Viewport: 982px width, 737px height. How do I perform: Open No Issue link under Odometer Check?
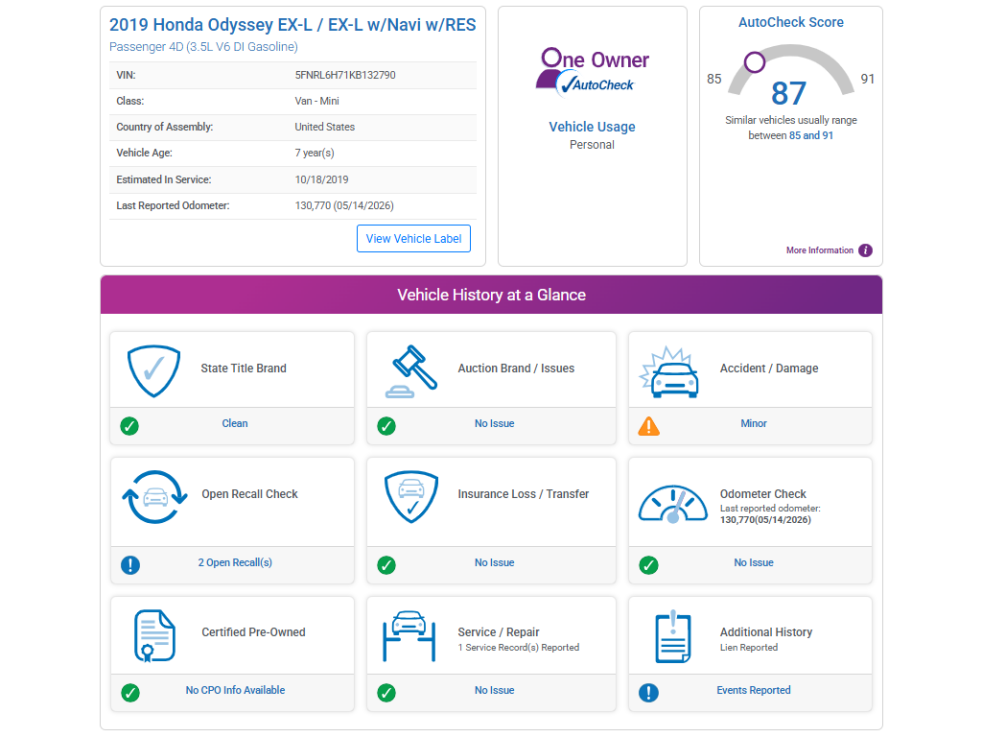tap(753, 562)
